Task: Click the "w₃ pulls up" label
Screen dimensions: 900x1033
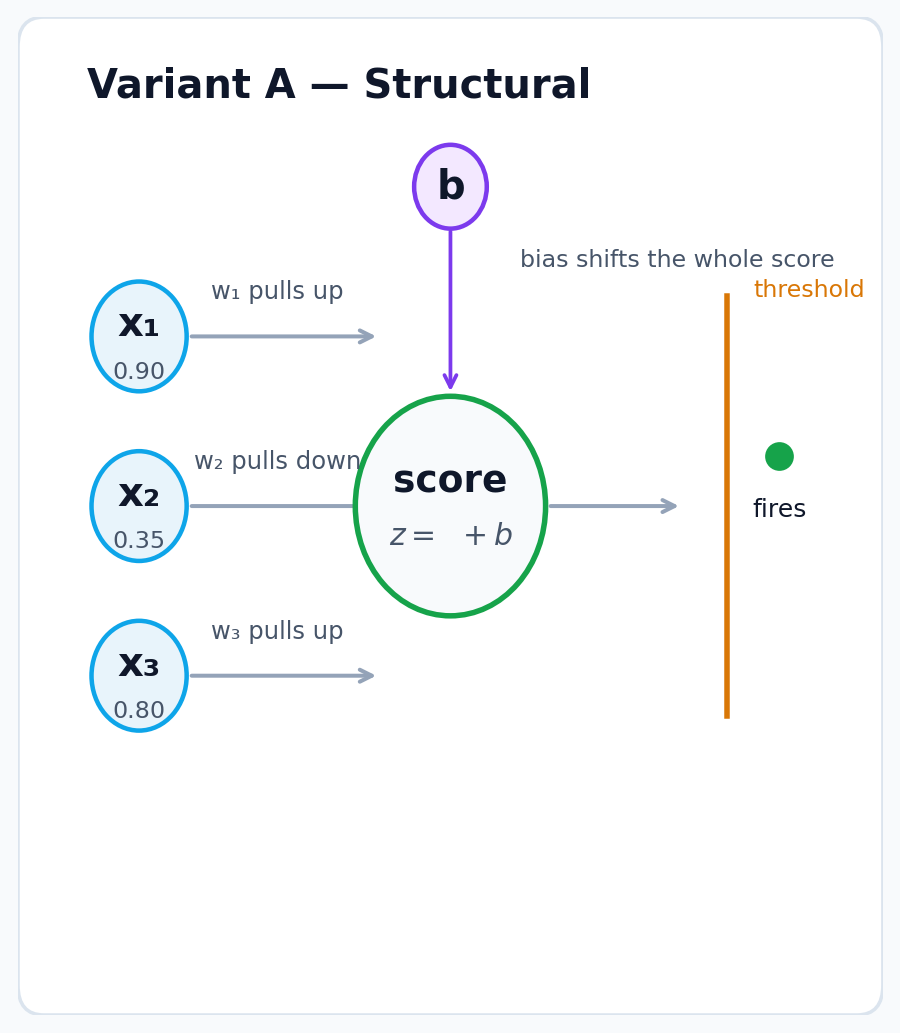Action: (x=277, y=632)
